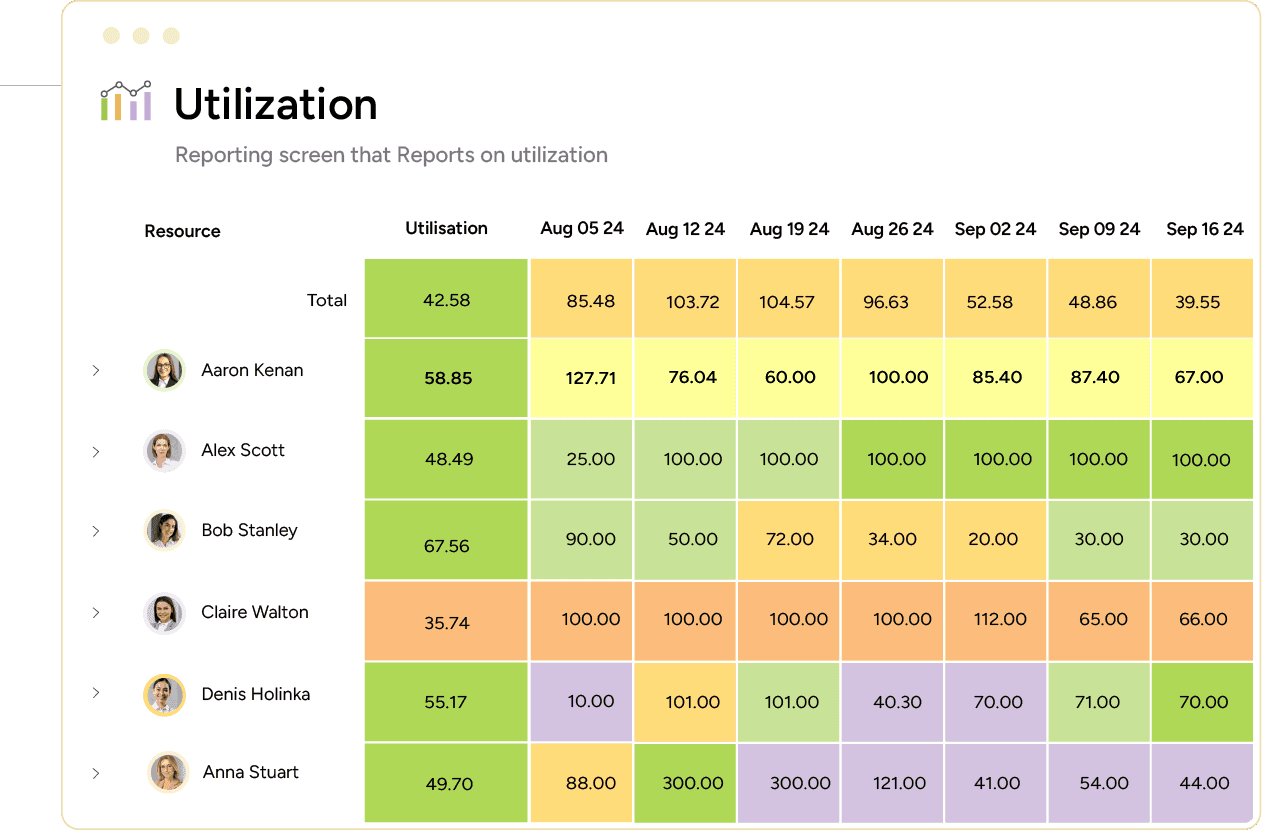Click the first yellow window dot
The width and height of the screenshot is (1262, 830).
tap(110, 34)
